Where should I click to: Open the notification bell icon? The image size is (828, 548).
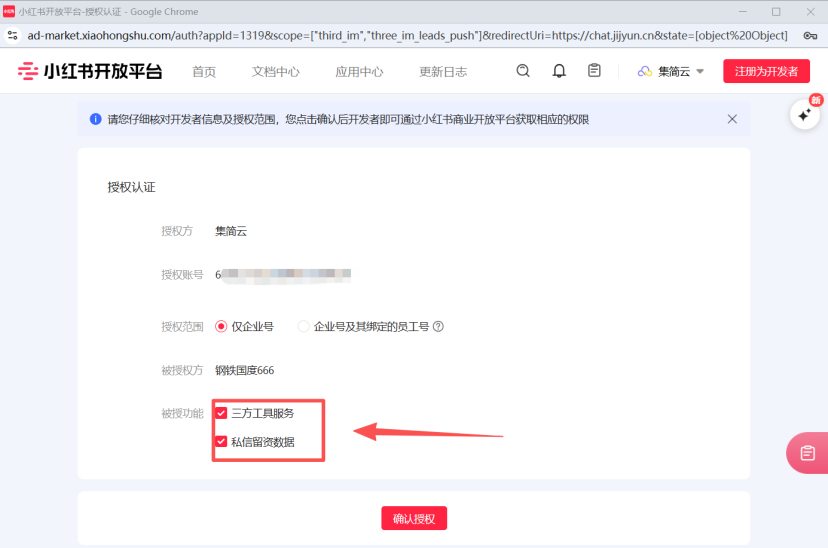pyautogui.click(x=559, y=71)
